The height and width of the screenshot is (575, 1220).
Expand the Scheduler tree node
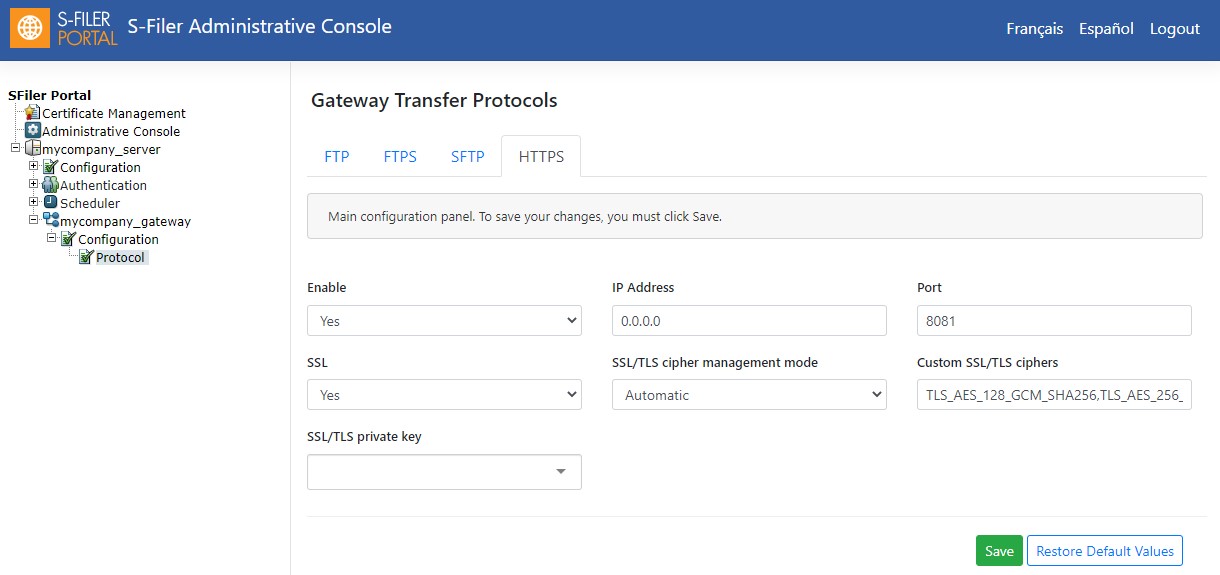(33, 203)
